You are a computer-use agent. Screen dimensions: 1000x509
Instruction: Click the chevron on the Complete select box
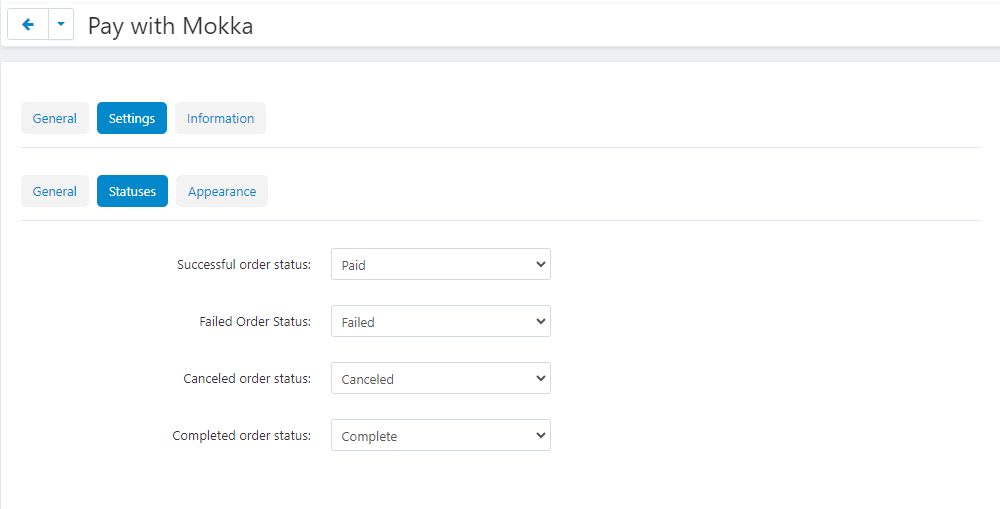[x=541, y=436]
